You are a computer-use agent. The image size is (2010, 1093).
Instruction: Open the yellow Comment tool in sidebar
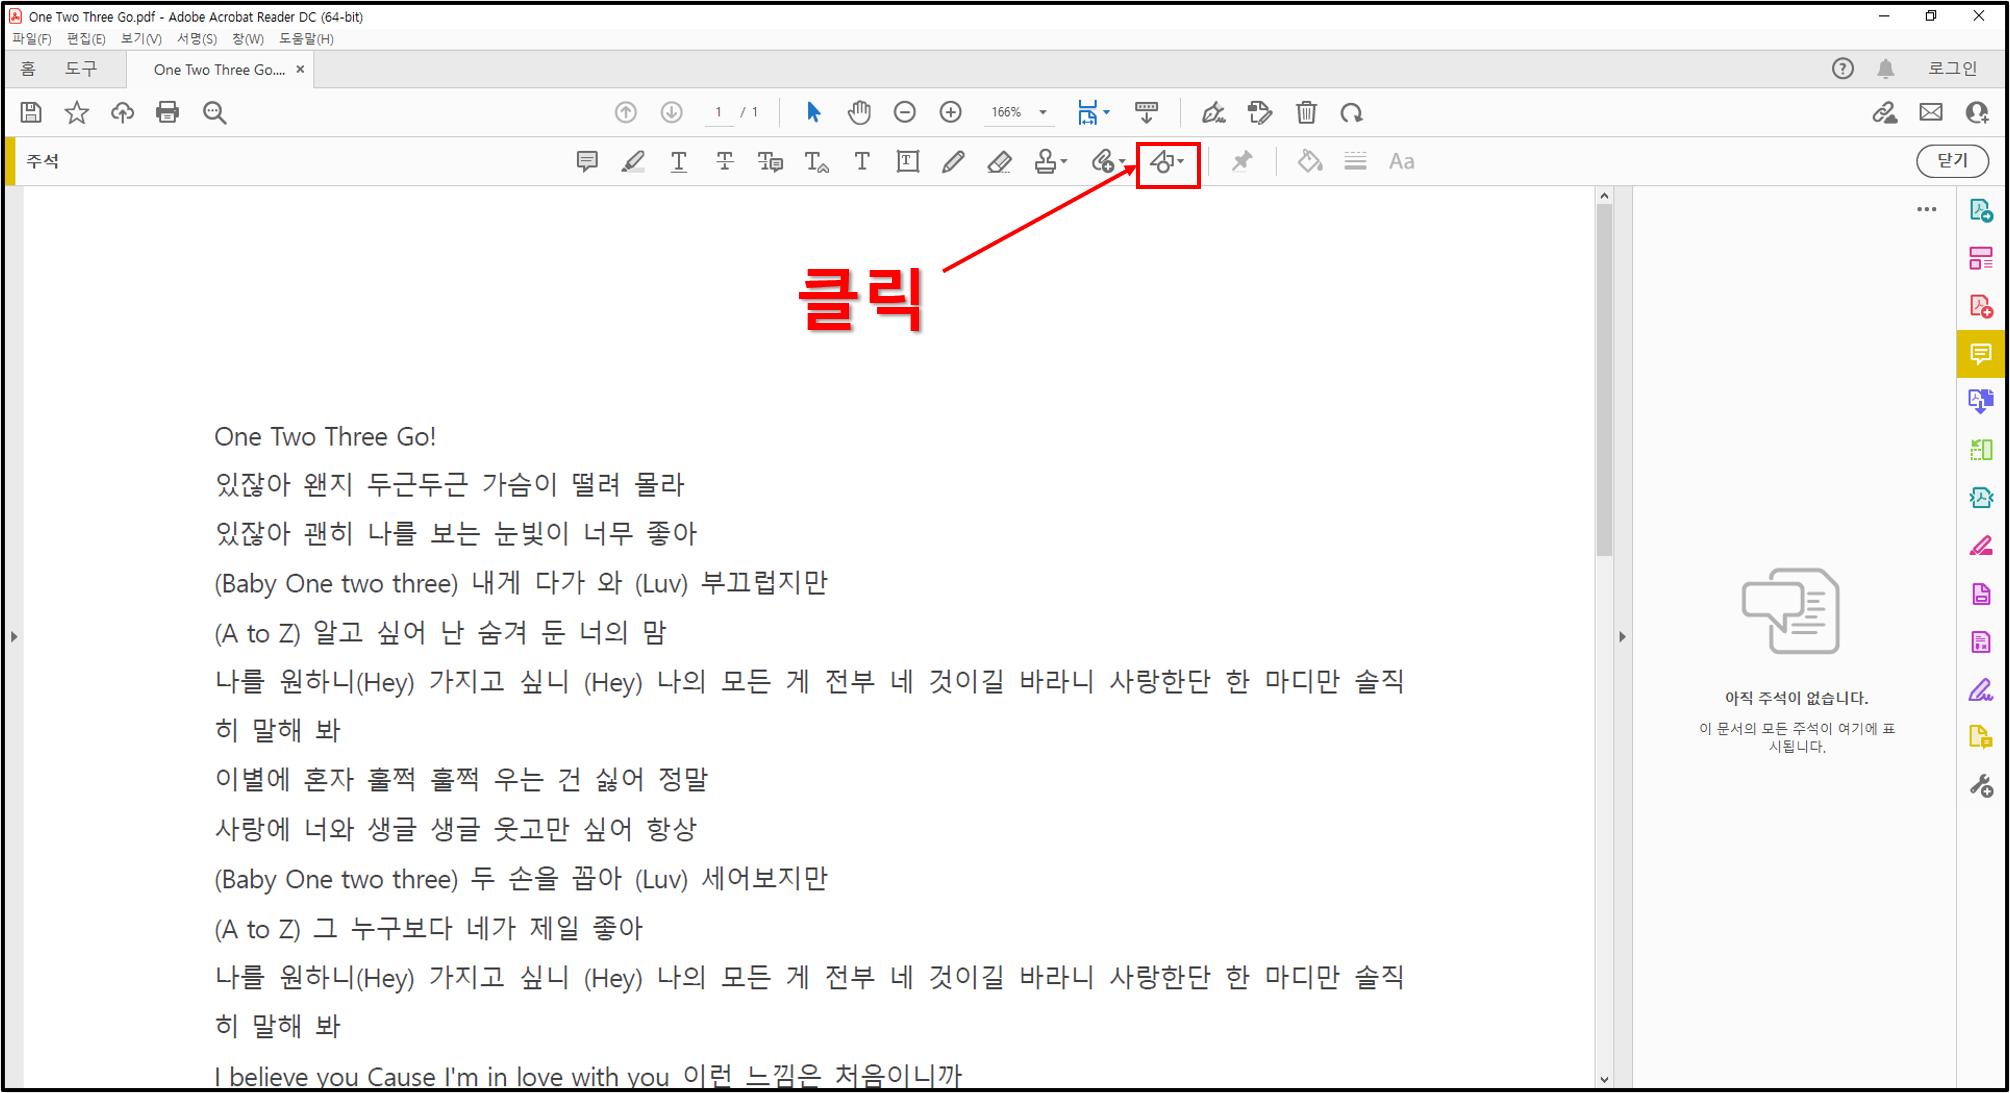pyautogui.click(x=1981, y=353)
